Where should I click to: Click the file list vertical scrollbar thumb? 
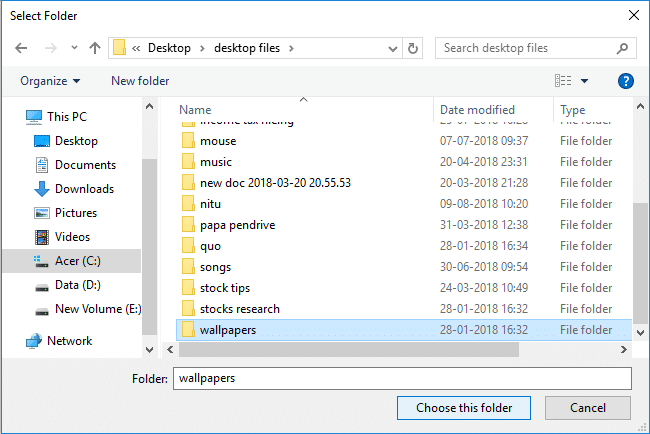tap(640, 264)
